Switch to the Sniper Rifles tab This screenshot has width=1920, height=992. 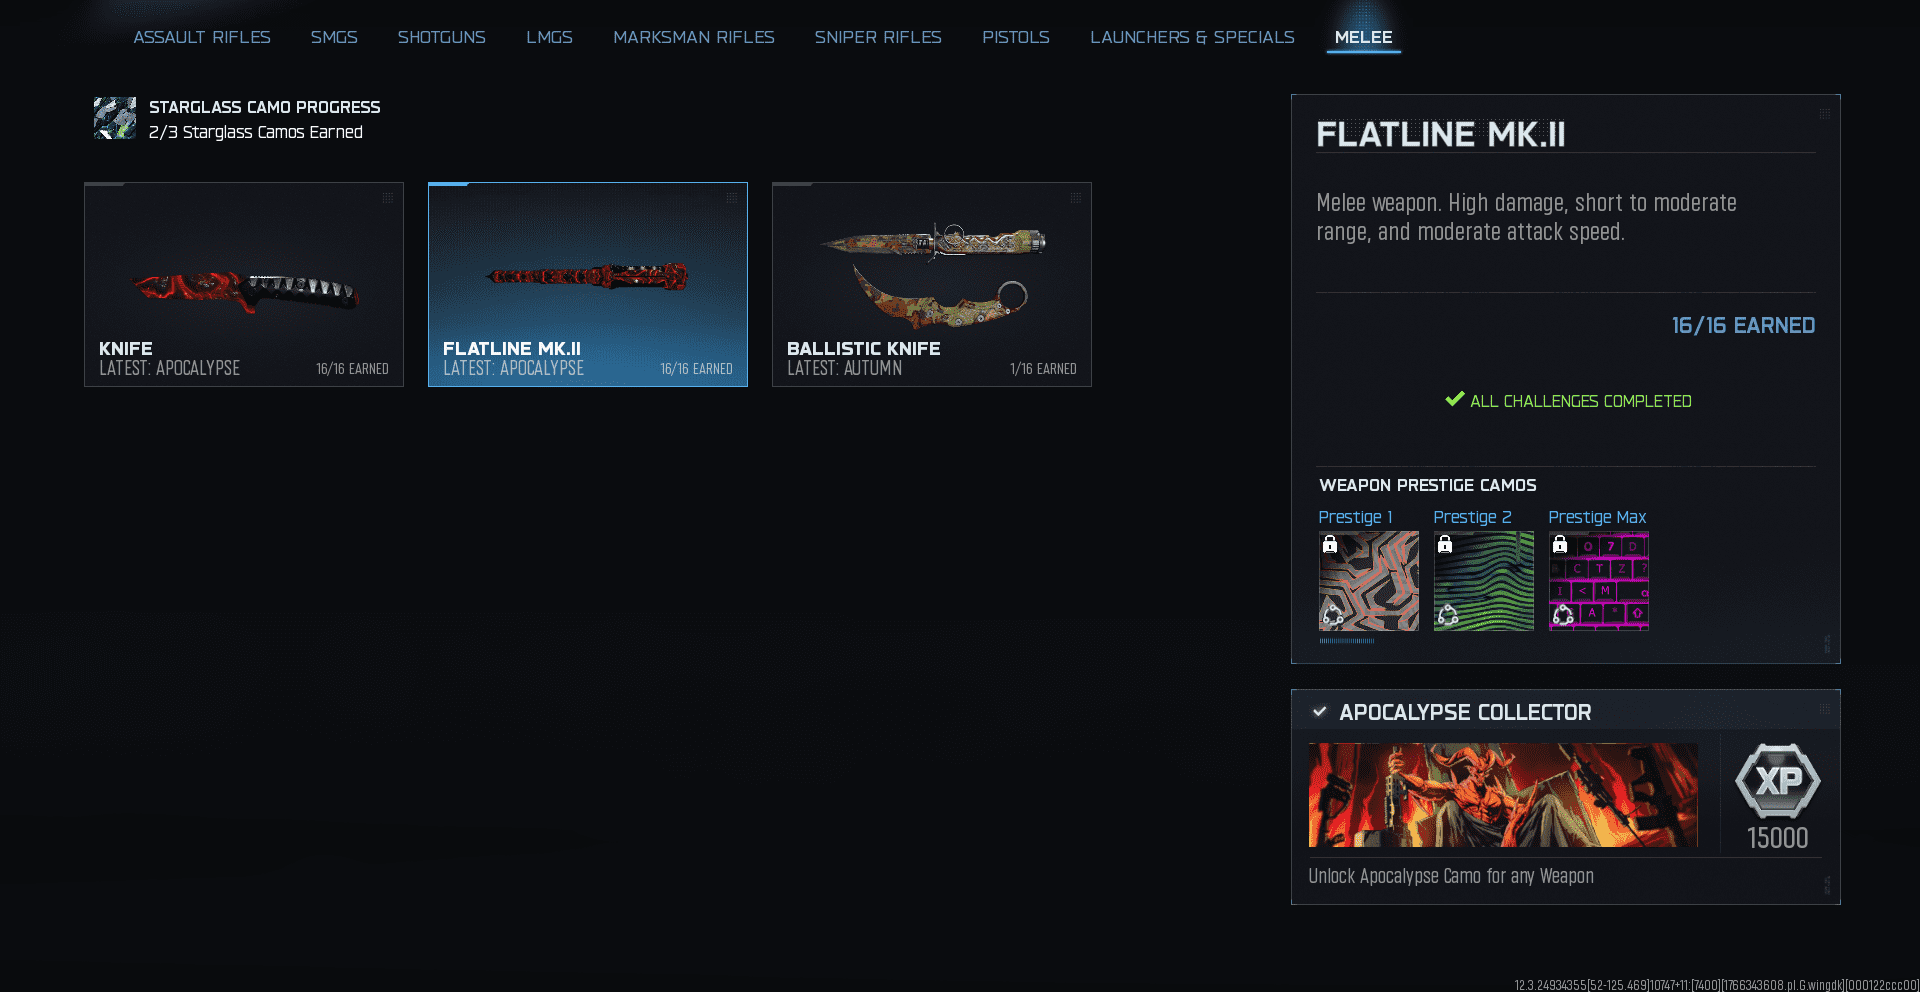(x=878, y=37)
